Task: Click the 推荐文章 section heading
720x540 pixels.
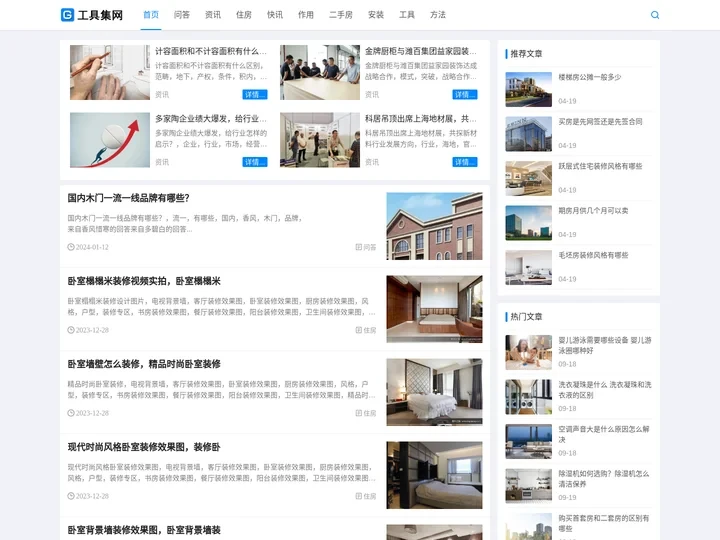Action: click(526, 54)
